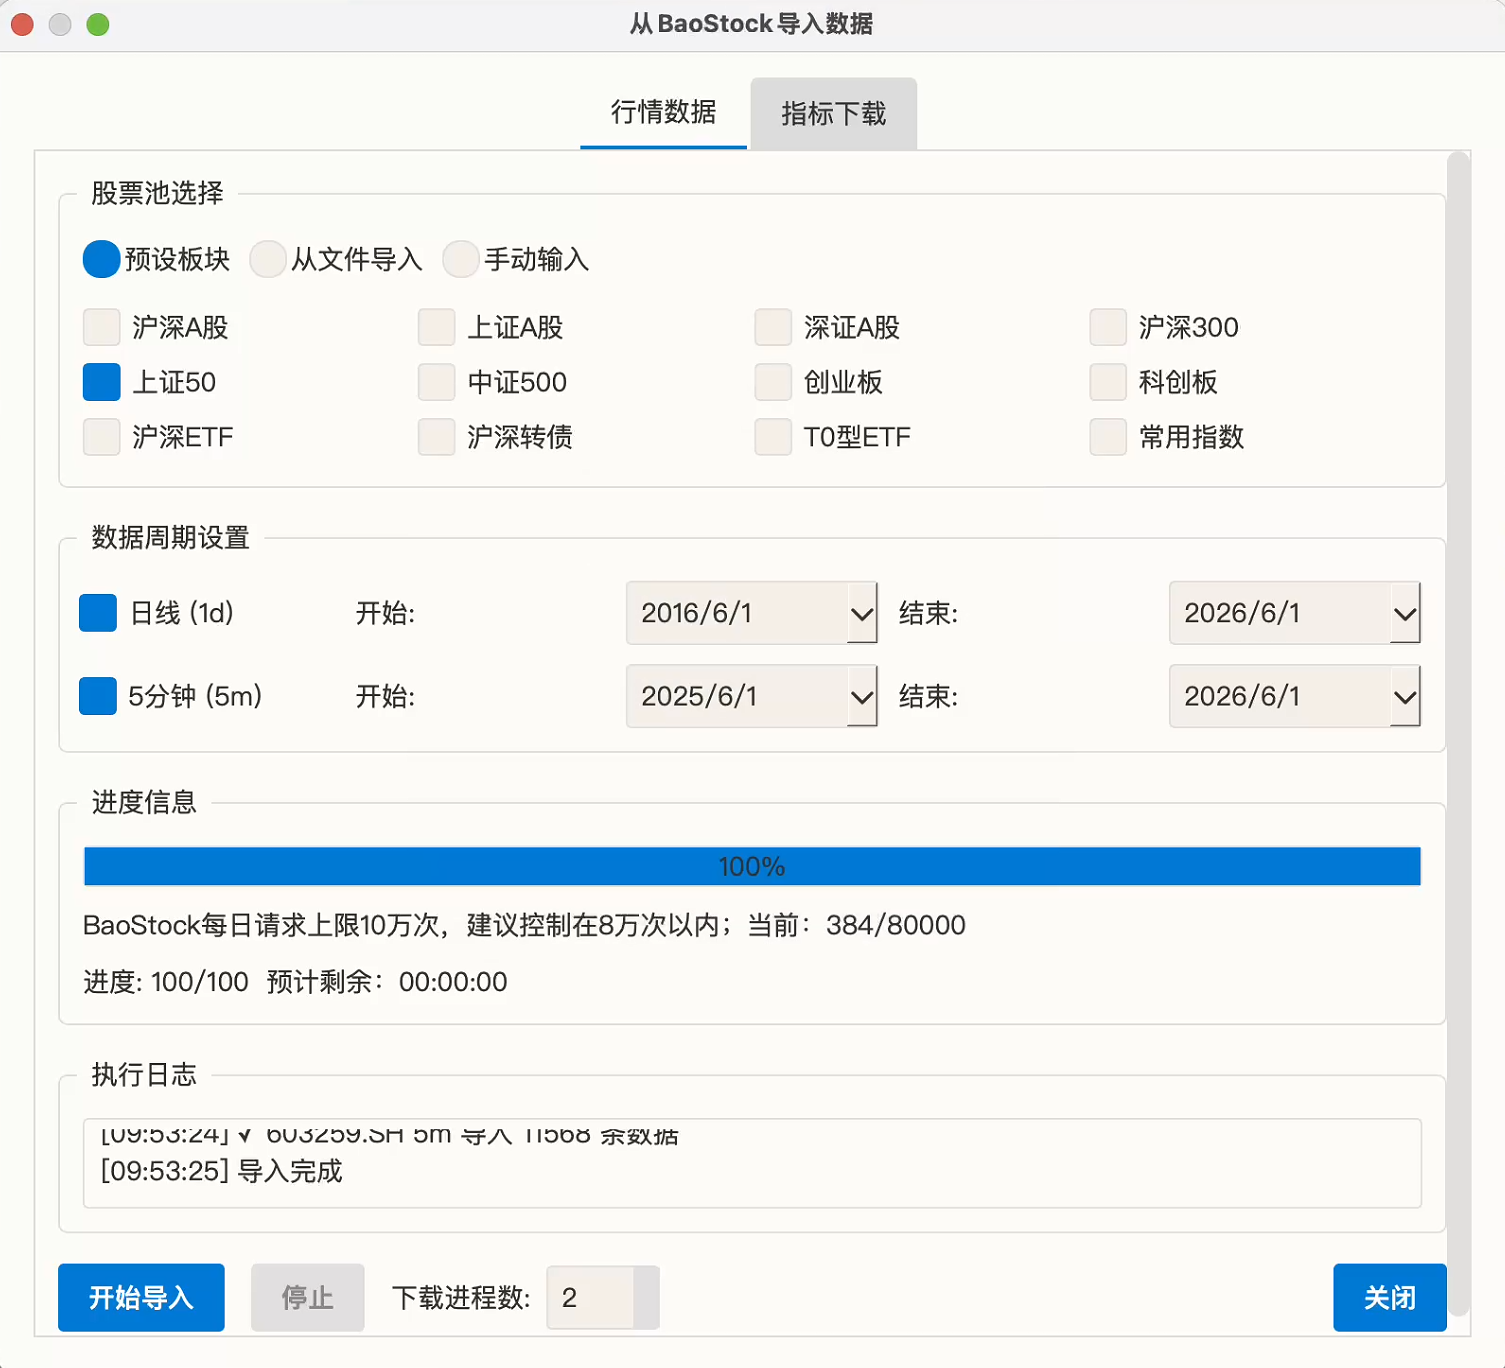Close the window with the red button
Viewport: 1505px width, 1368px height.
point(22,24)
